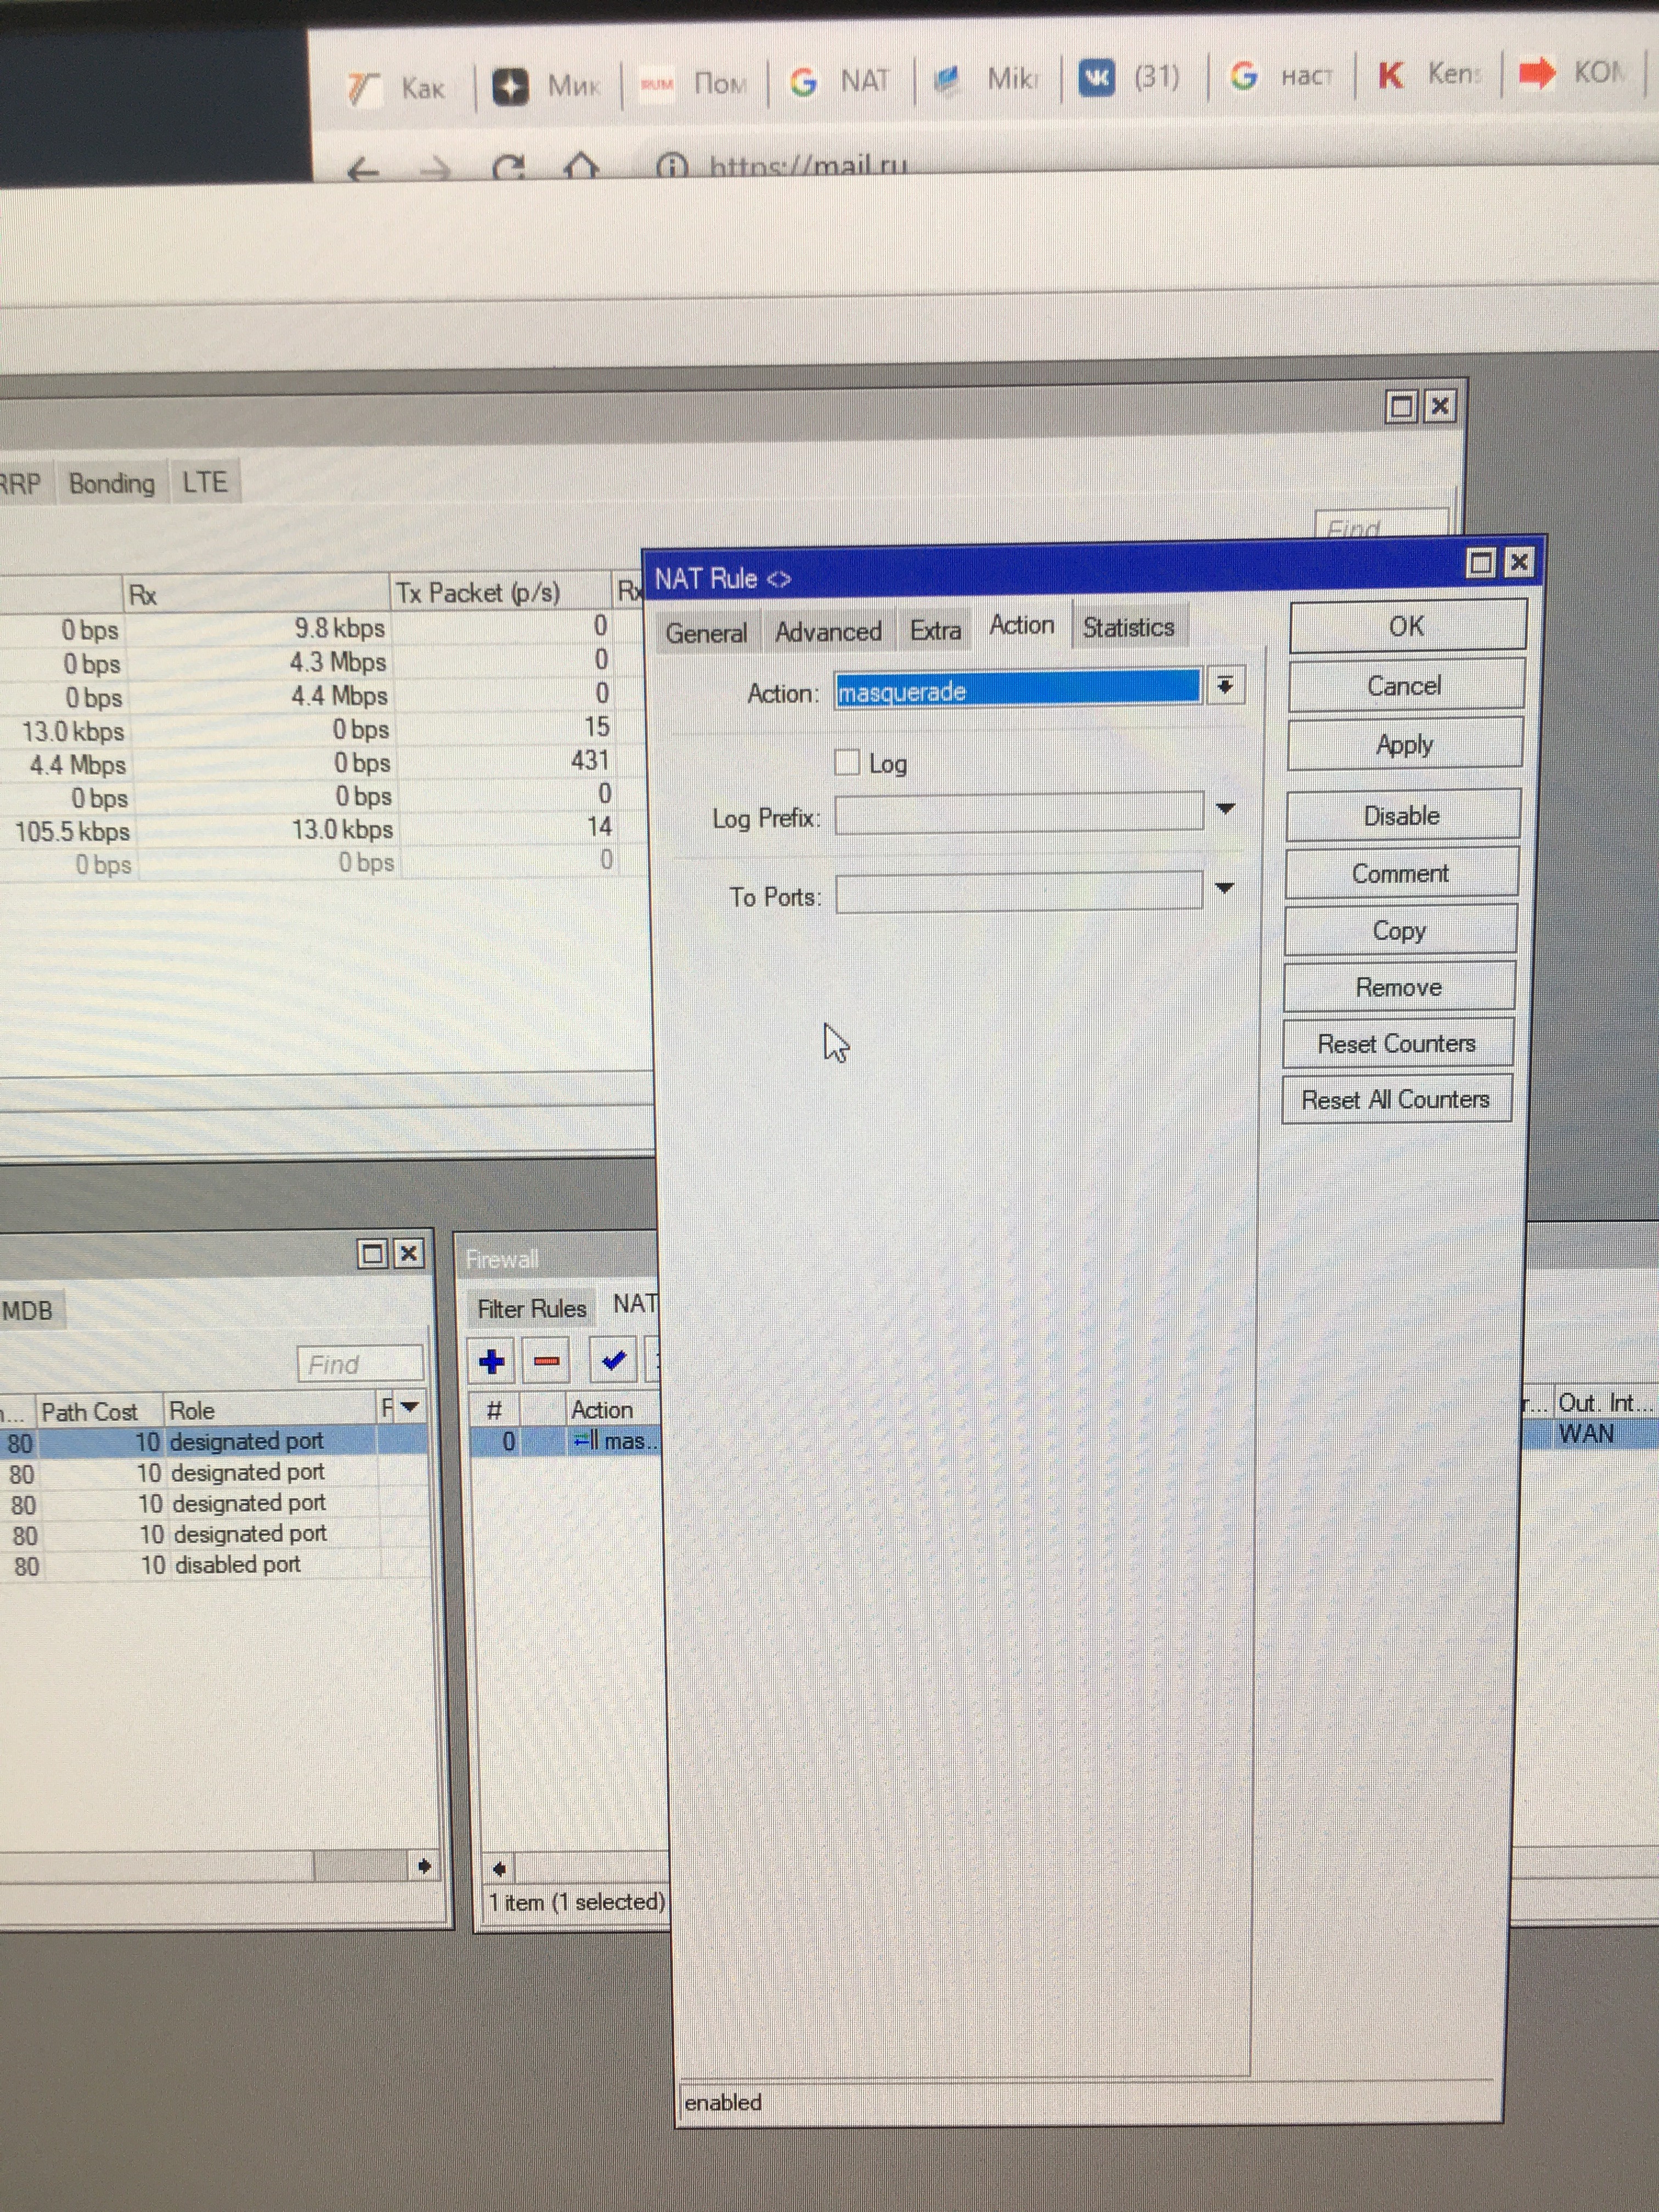Viewport: 1659px width, 2212px height.
Task: Open the MDB tab
Action: (x=28, y=1310)
